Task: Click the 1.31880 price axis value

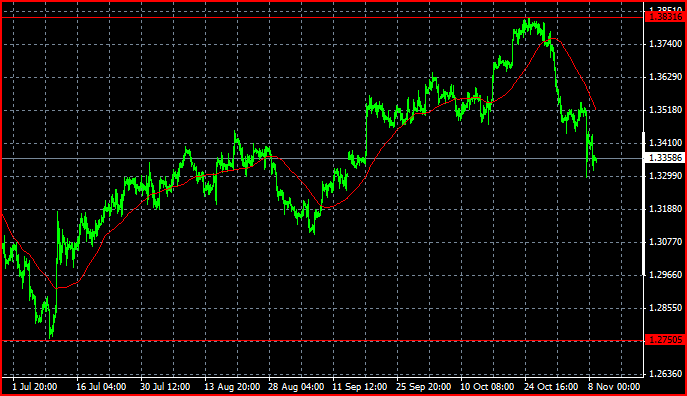Action: point(666,209)
